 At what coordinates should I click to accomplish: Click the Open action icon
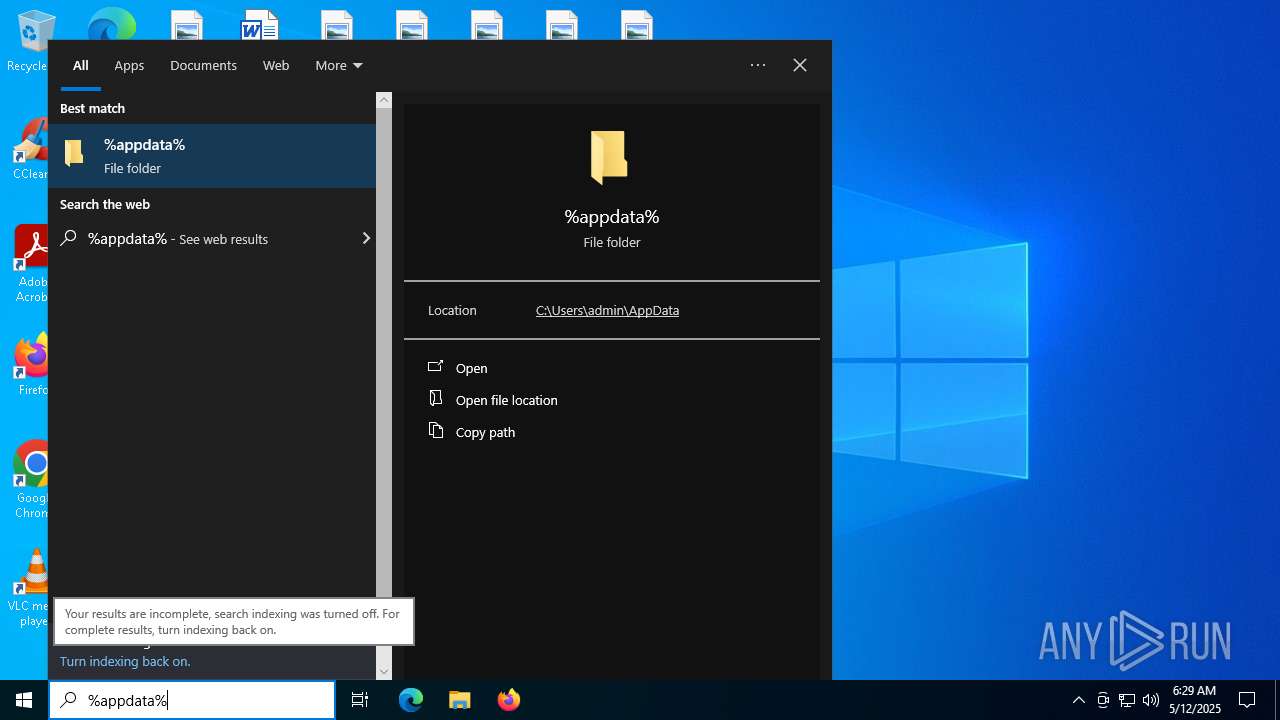435,366
